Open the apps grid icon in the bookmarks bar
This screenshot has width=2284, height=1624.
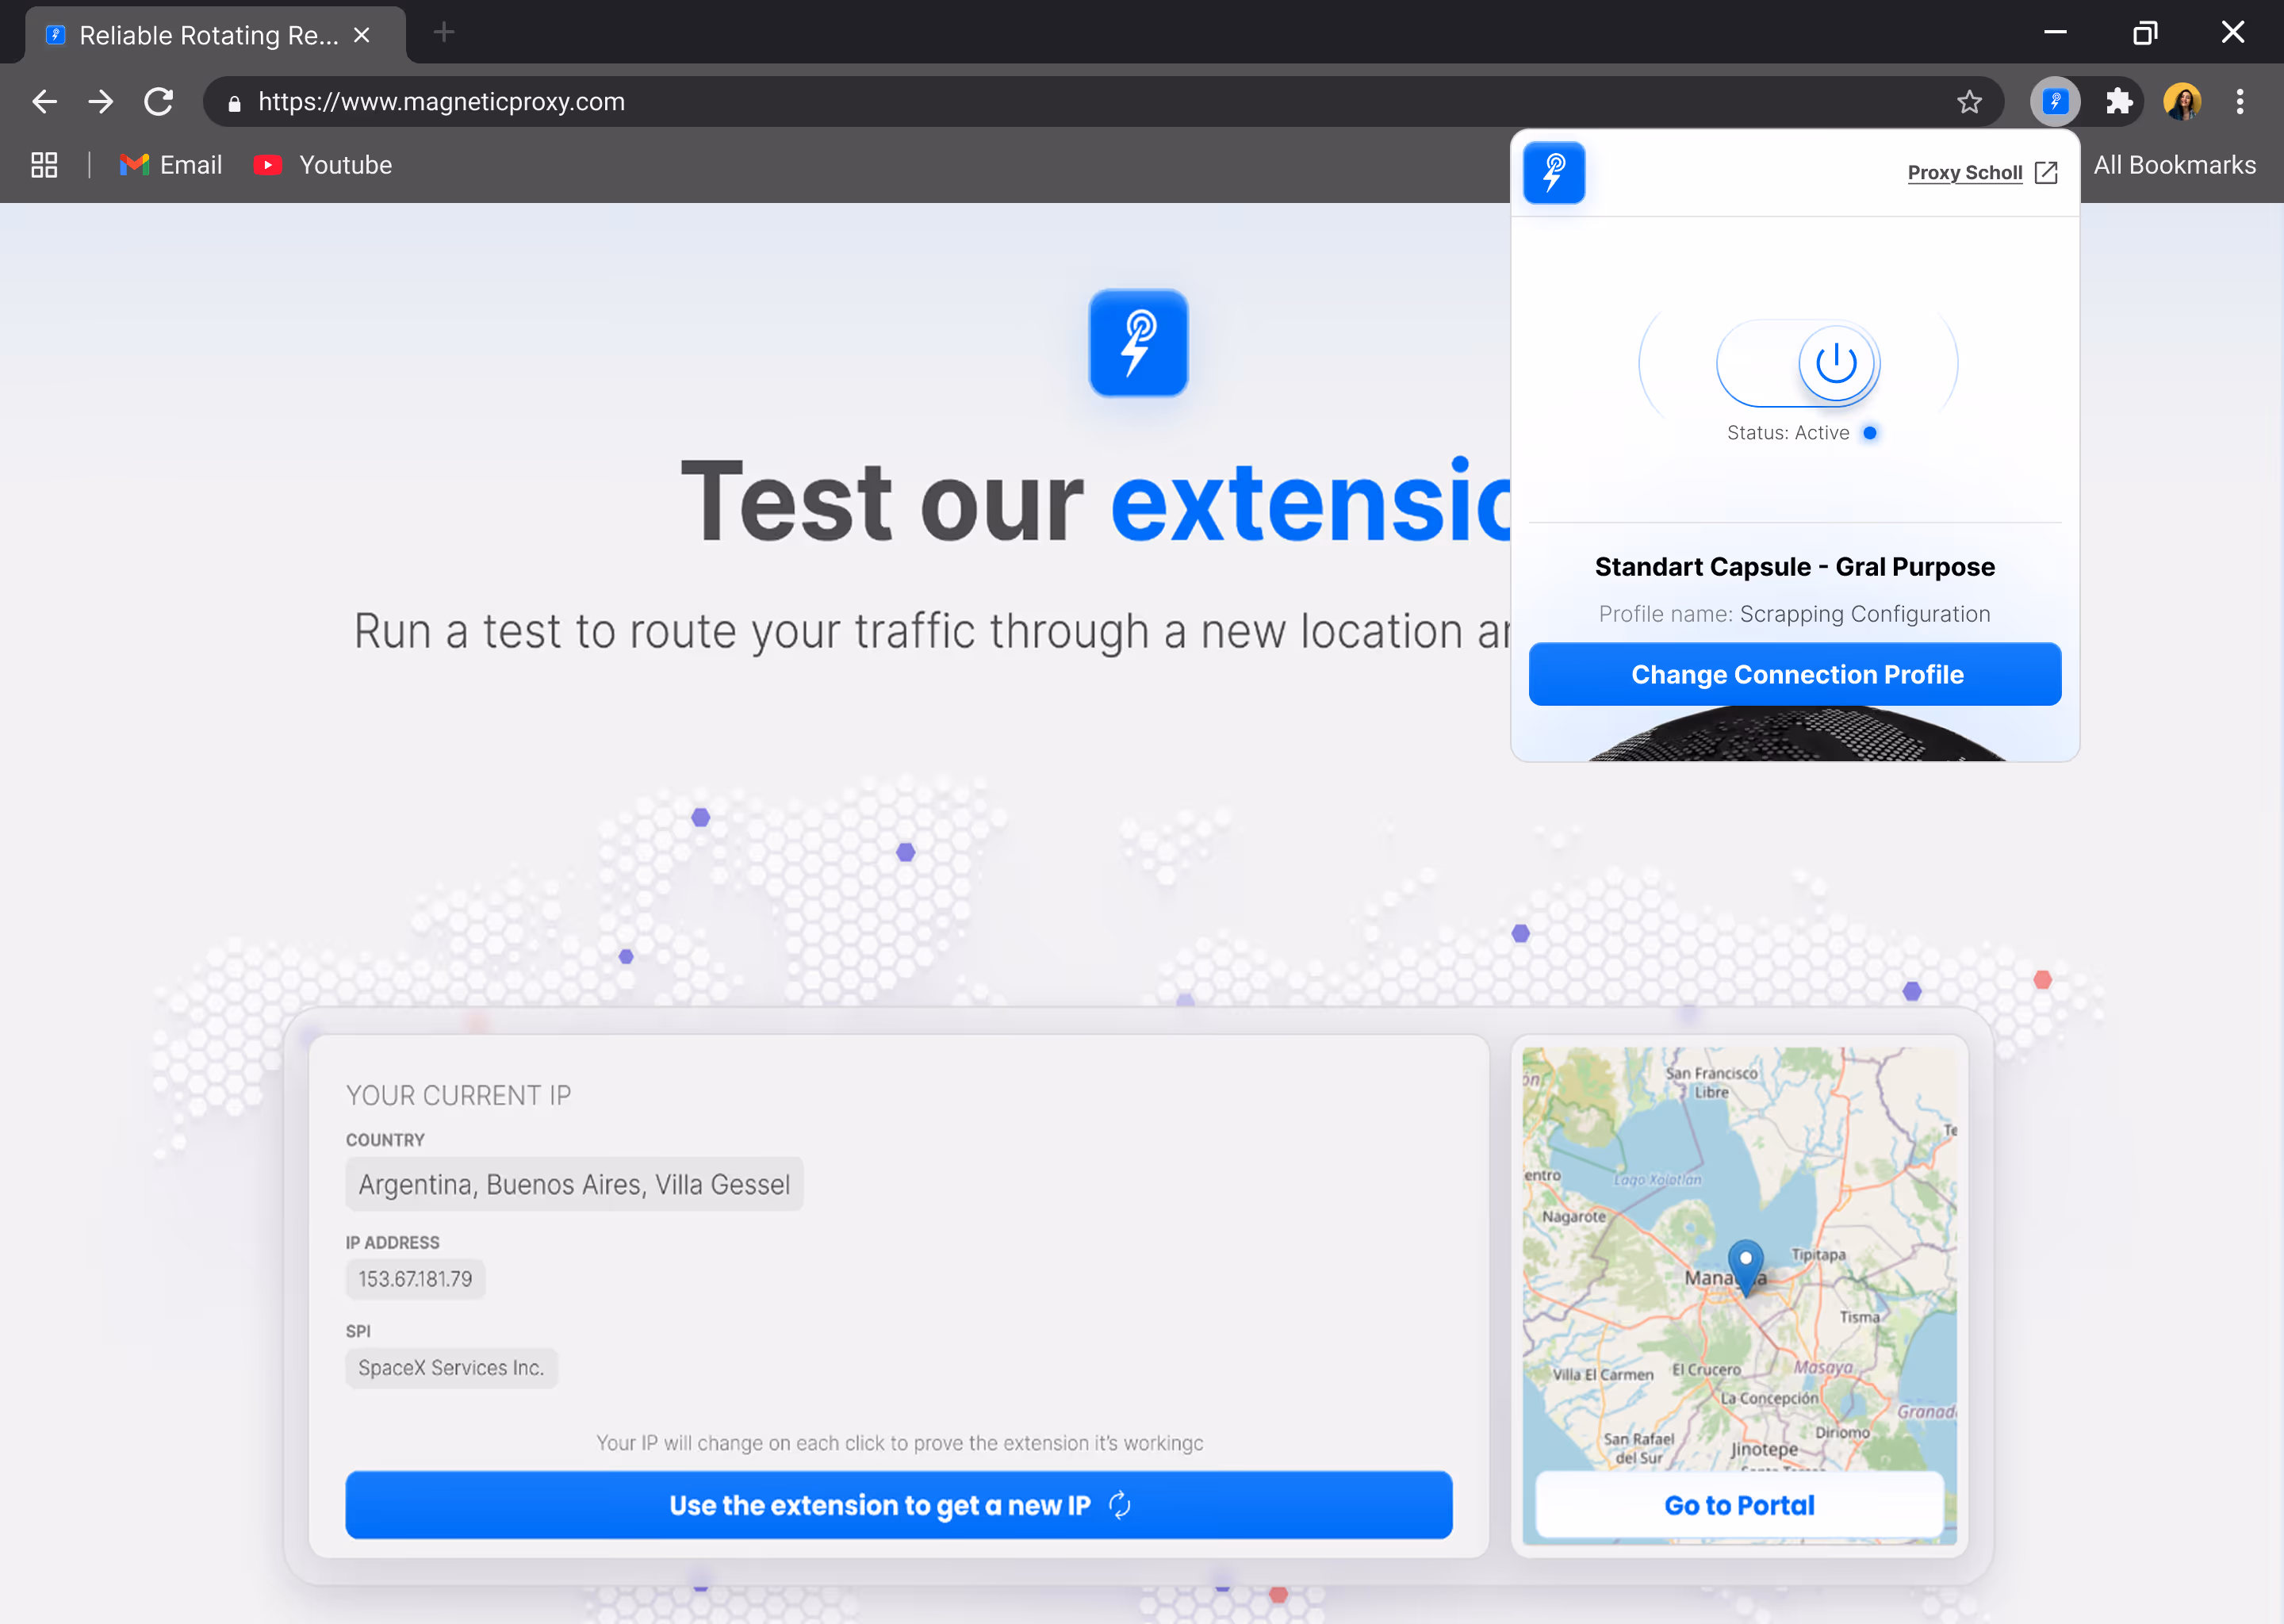coord(44,165)
